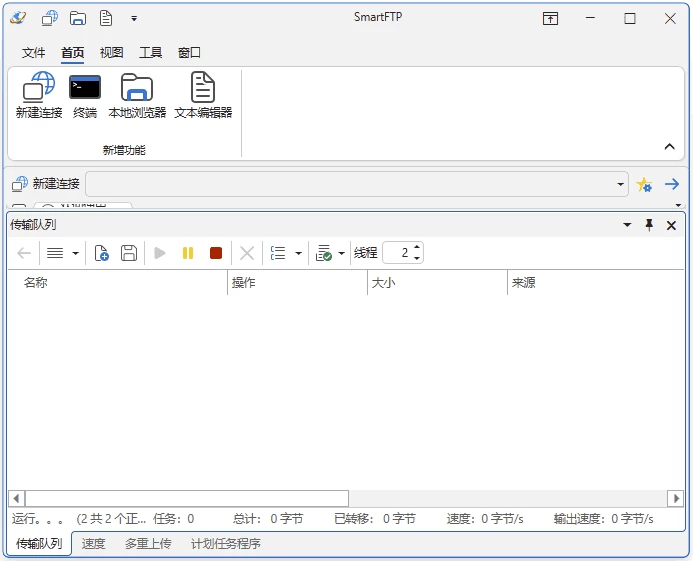Increase the 线程 thread count
This screenshot has height=561, width=693.
tap(417, 248)
